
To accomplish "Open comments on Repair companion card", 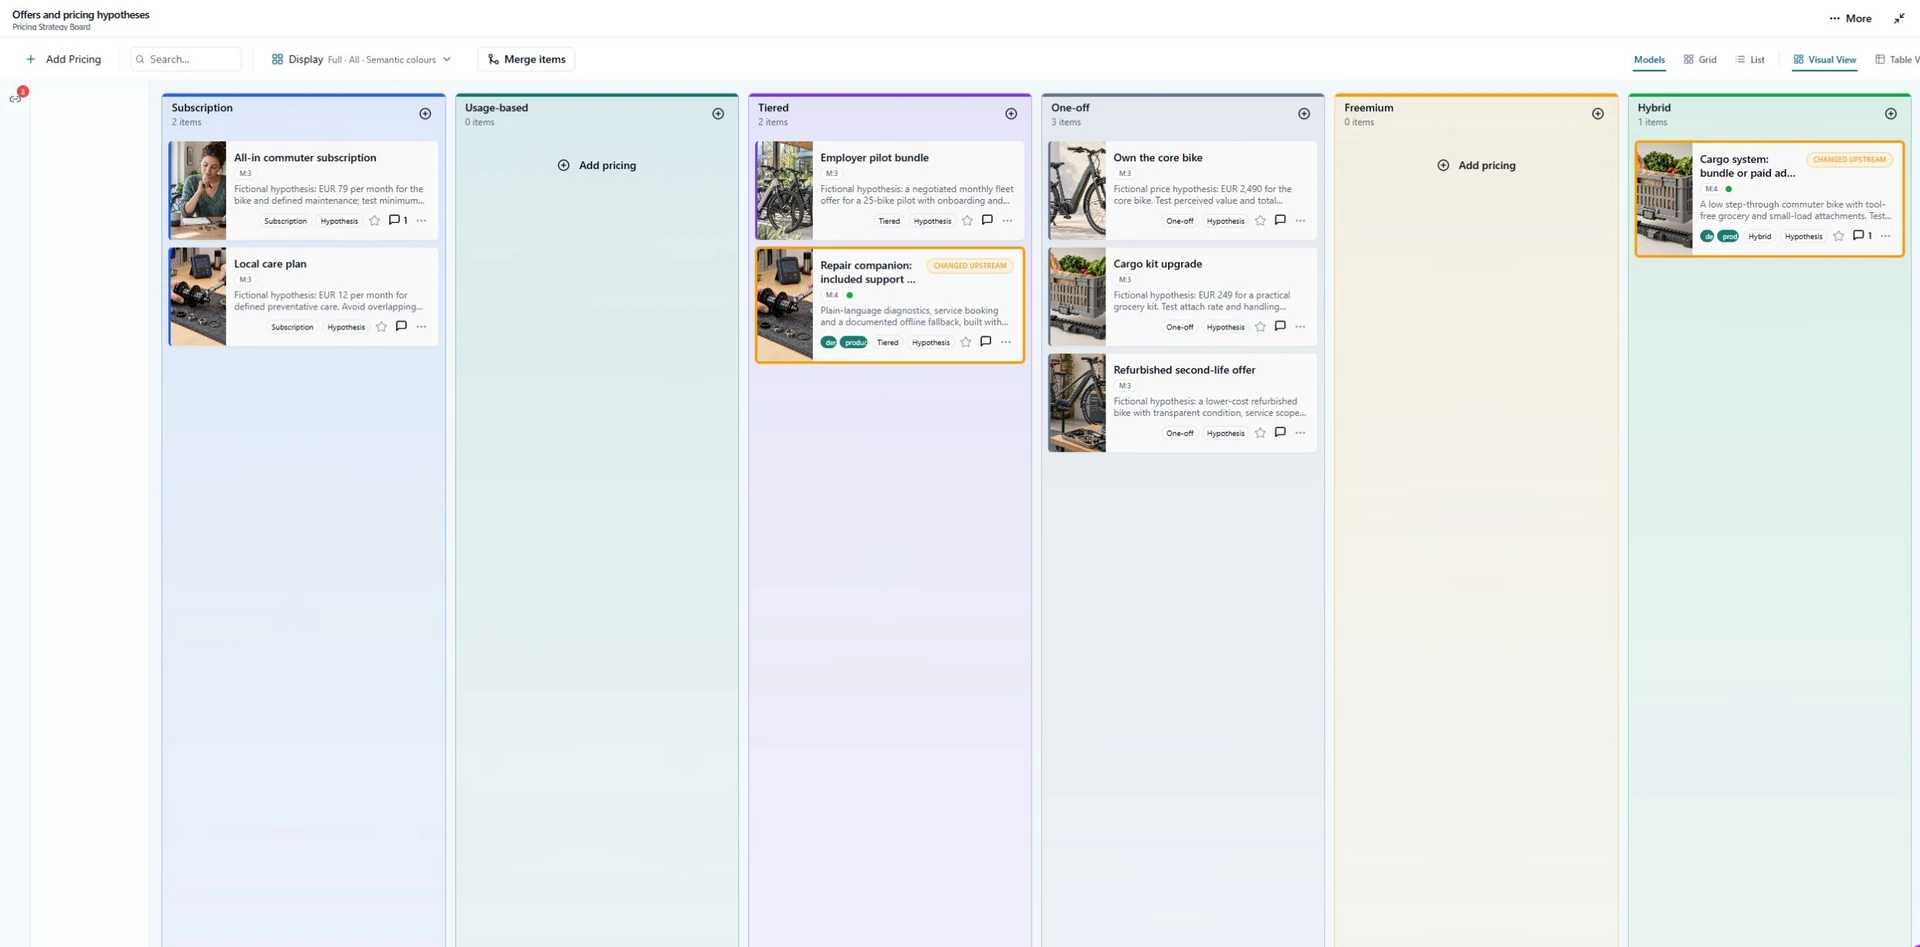I will click(x=985, y=341).
